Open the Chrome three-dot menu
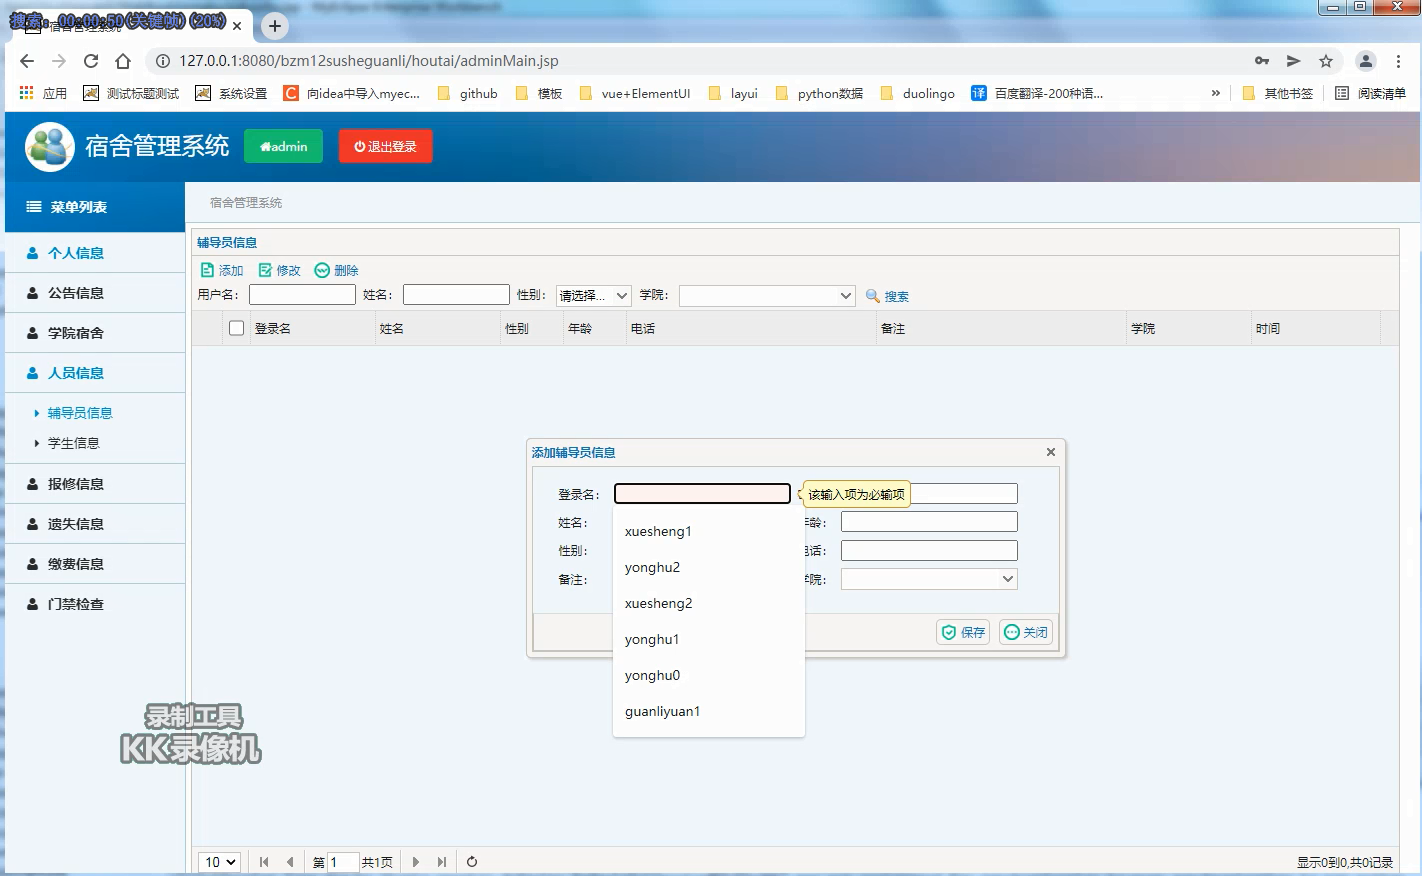Image resolution: width=1422 pixels, height=876 pixels. (x=1398, y=61)
